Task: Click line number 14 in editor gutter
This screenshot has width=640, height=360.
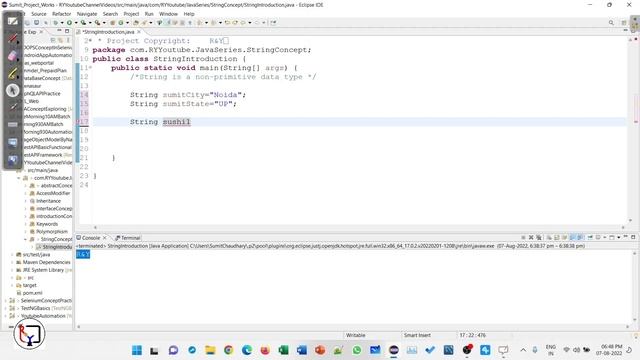Action: tap(84, 95)
